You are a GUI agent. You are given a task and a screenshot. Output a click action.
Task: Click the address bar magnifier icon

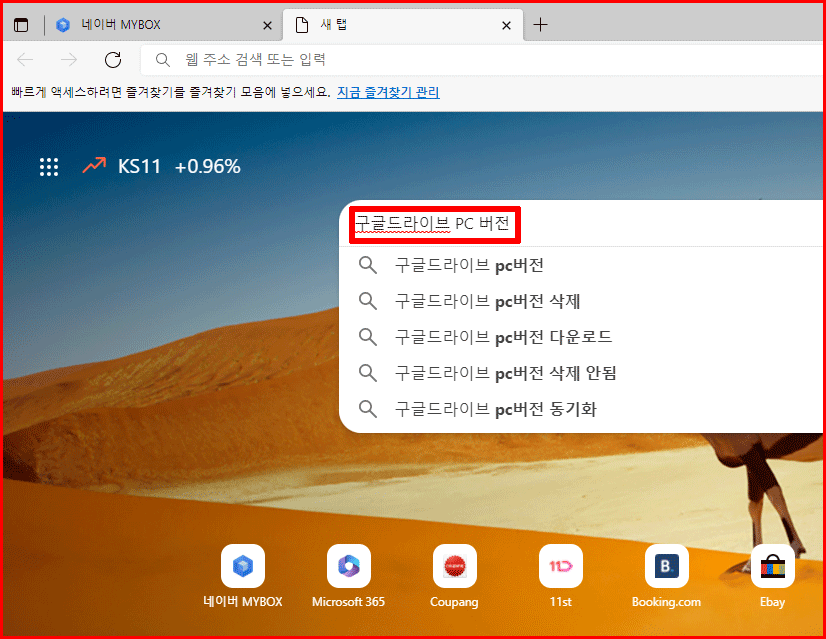(163, 60)
